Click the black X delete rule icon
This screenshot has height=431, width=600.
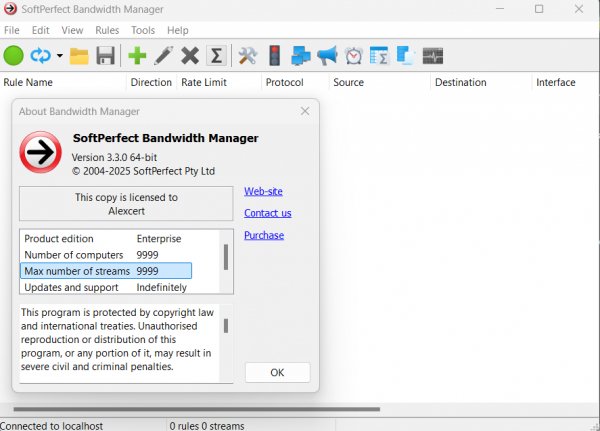click(190, 56)
